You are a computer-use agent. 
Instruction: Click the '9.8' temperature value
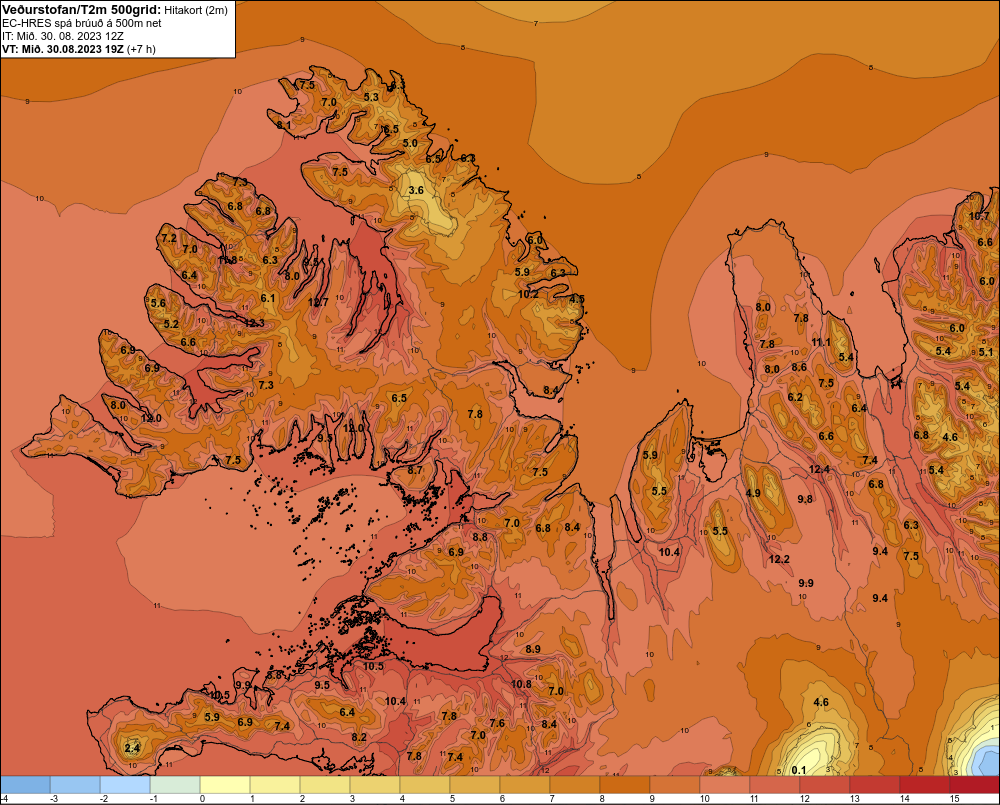coord(805,499)
